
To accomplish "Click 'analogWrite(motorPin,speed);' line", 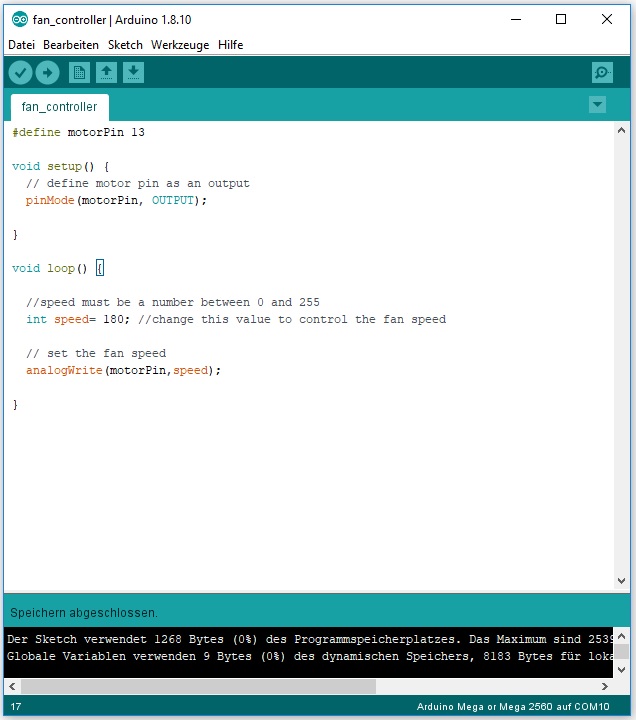I will (x=124, y=370).
